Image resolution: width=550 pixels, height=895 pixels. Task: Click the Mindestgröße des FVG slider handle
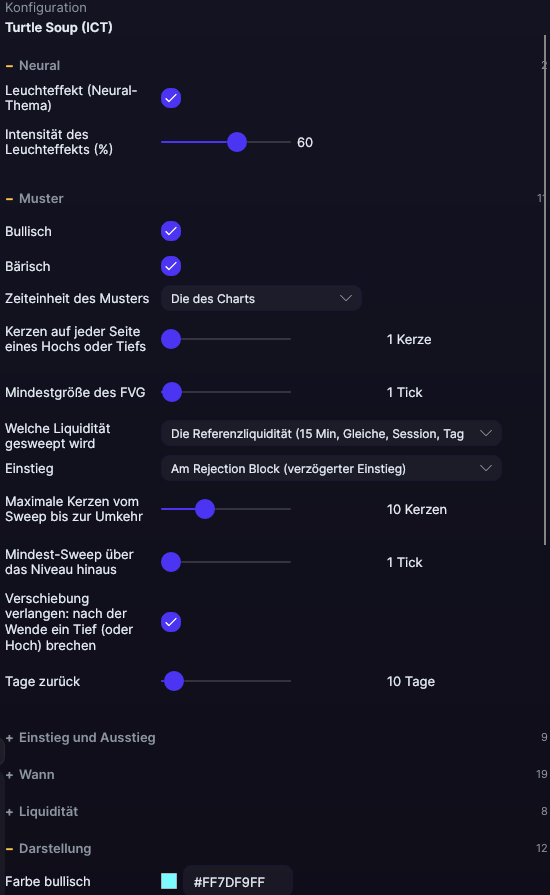click(172, 392)
